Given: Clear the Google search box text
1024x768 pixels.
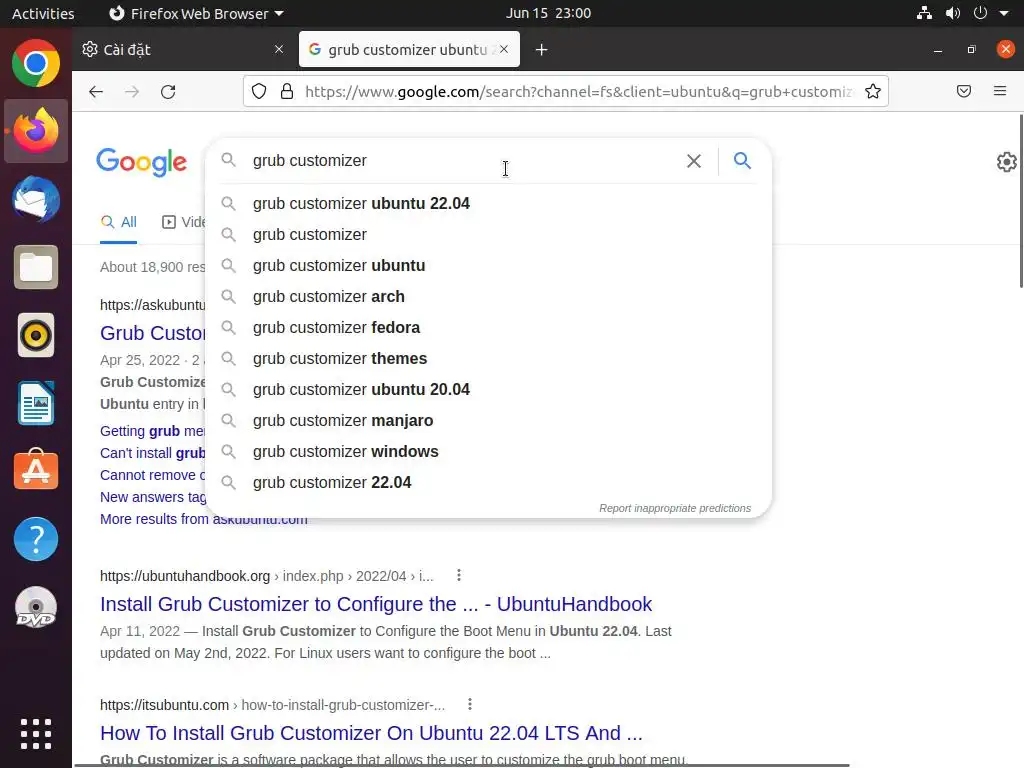Looking at the screenshot, I should (694, 161).
